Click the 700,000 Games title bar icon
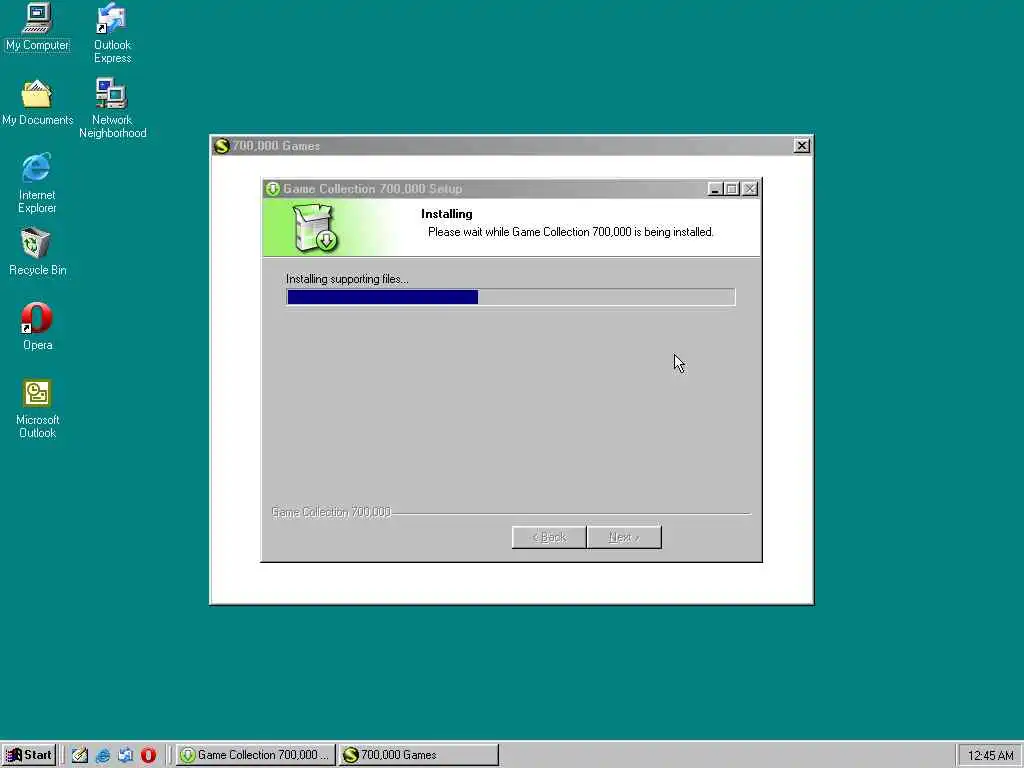Viewport: 1024px width, 768px height. point(222,146)
